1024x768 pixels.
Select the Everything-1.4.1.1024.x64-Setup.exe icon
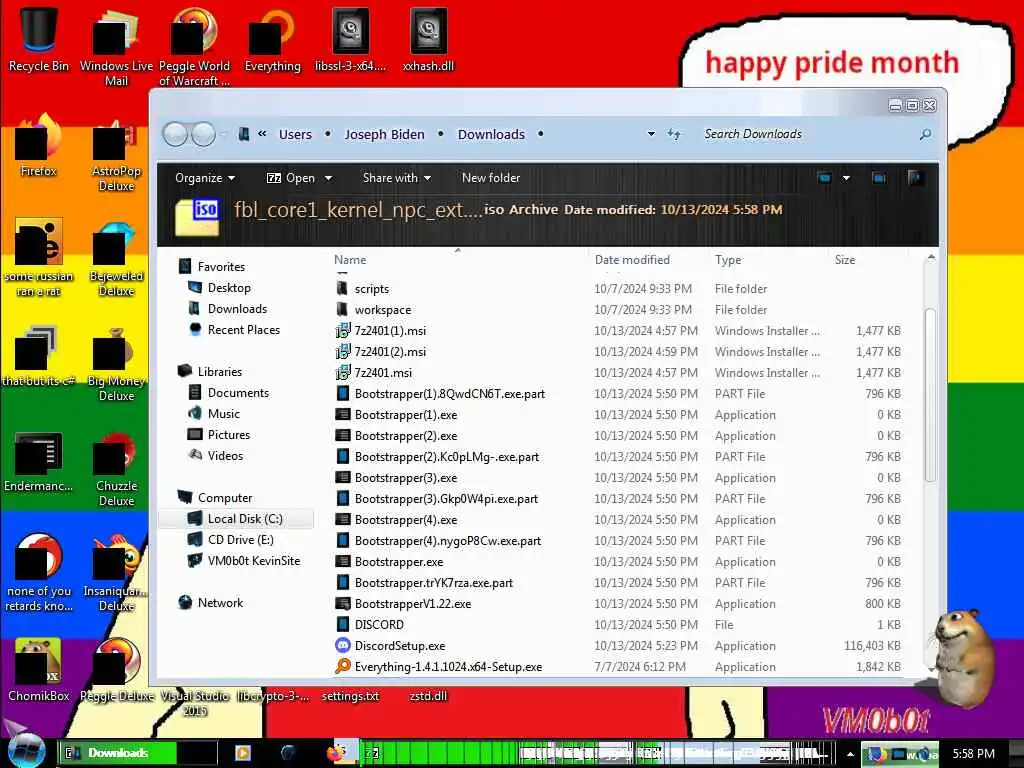(x=342, y=666)
